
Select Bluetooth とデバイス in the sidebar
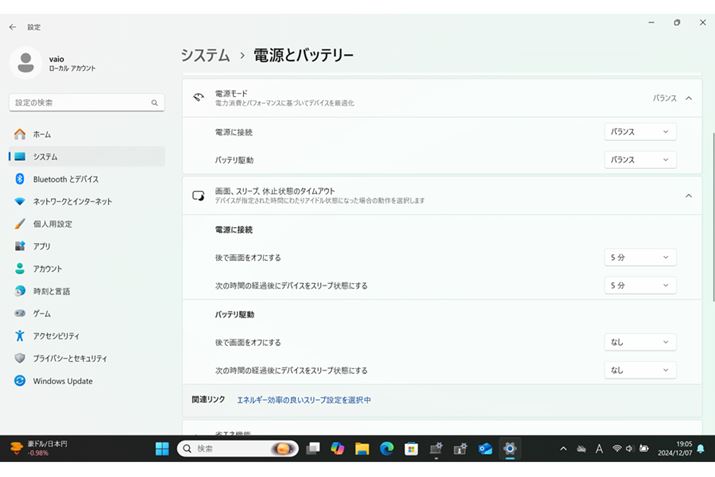point(65,179)
